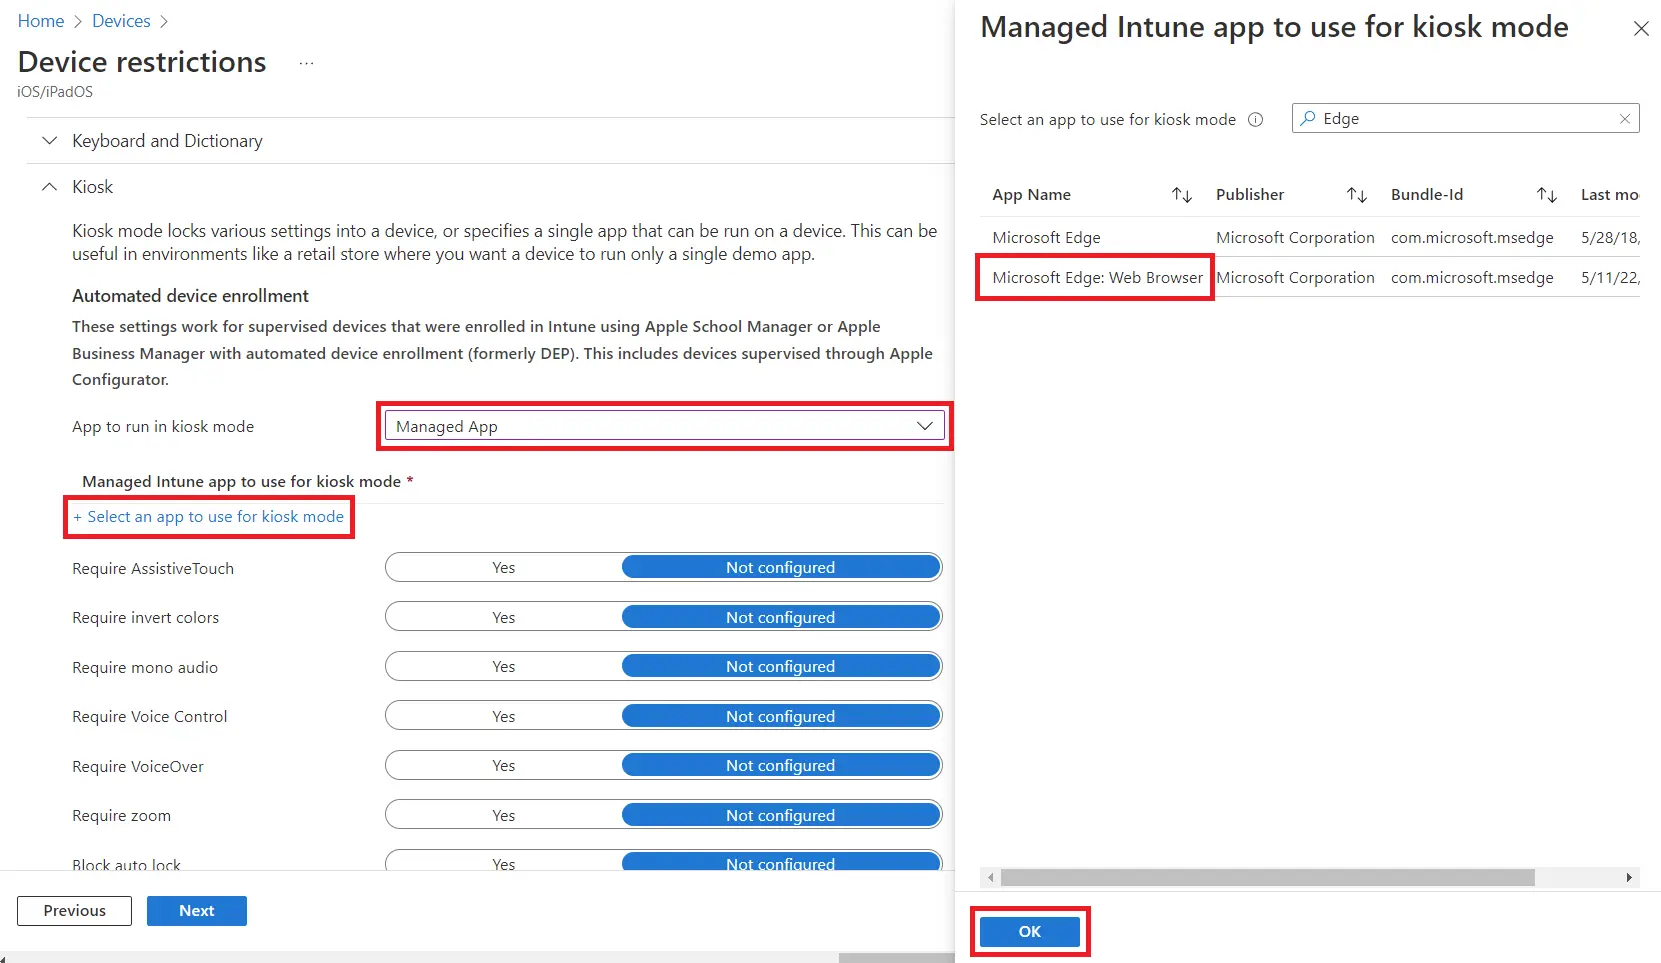Clear the Edge search text with X icon
Image resolution: width=1661 pixels, height=963 pixels.
pyautogui.click(x=1624, y=119)
